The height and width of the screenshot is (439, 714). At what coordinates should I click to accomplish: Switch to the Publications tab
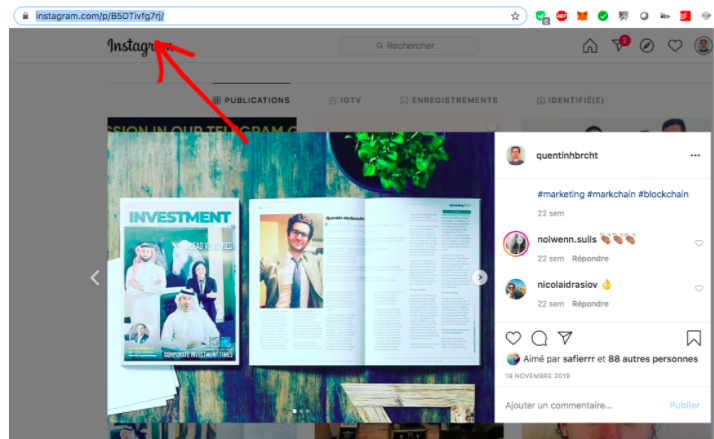(251, 100)
